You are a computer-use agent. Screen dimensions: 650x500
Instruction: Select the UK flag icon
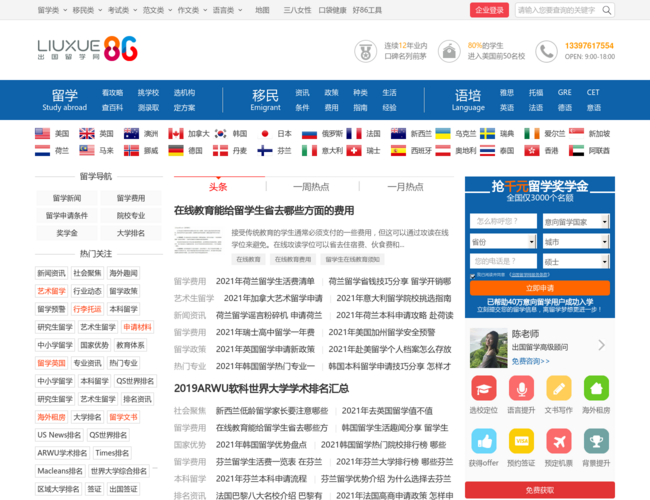87,133
